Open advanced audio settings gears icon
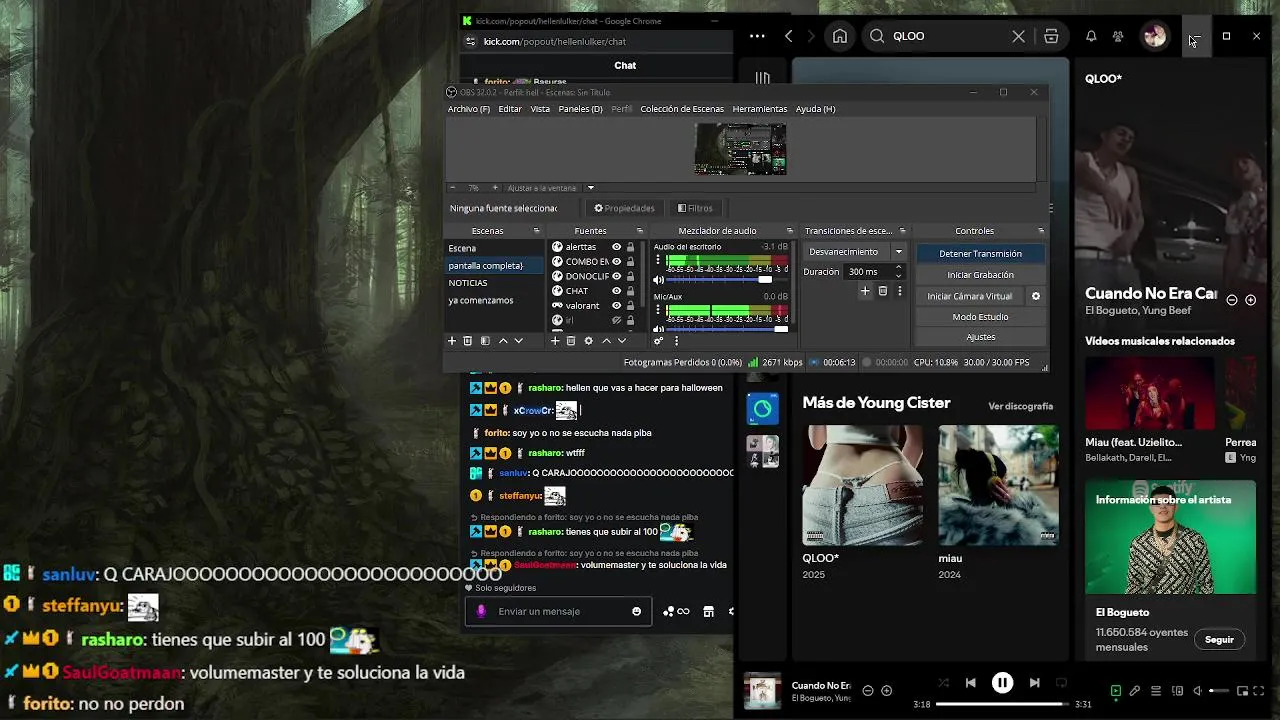Image resolution: width=1280 pixels, height=720 pixels. [x=658, y=341]
